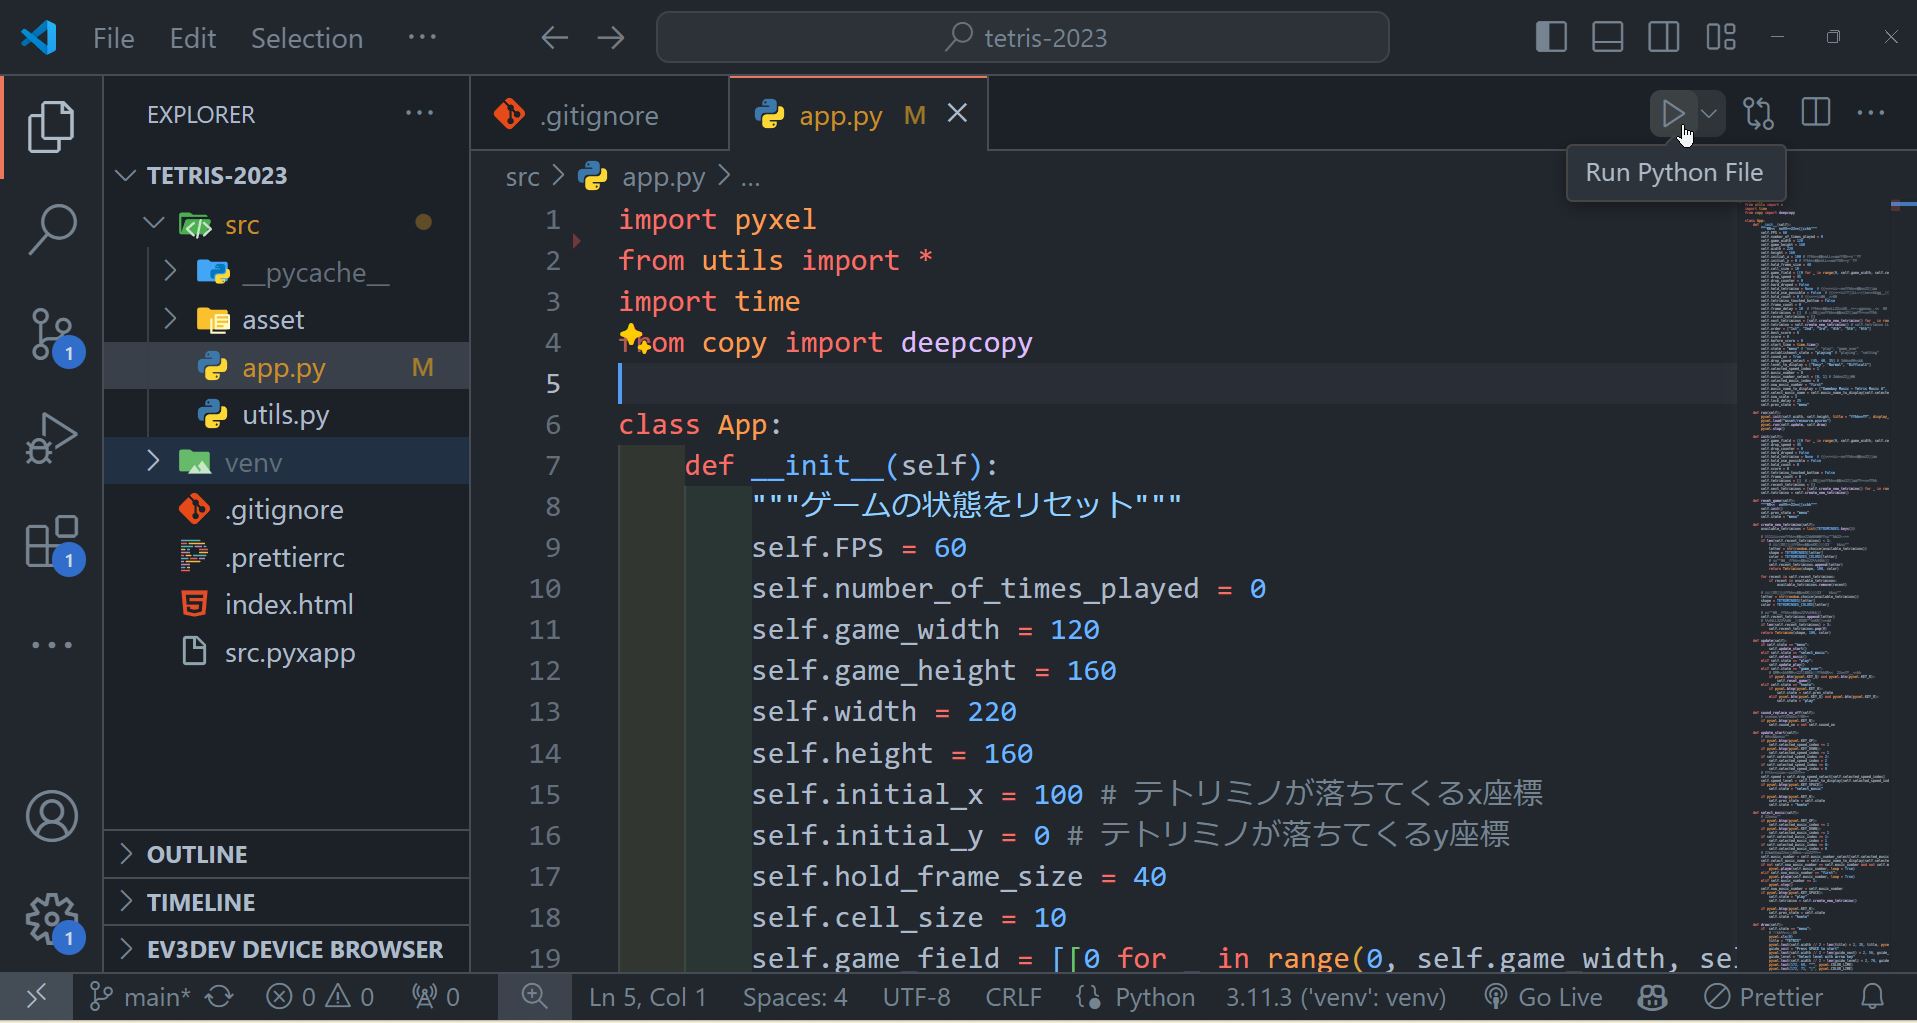The height and width of the screenshot is (1023, 1917).
Task: Split the editor to the right
Action: (1815, 114)
